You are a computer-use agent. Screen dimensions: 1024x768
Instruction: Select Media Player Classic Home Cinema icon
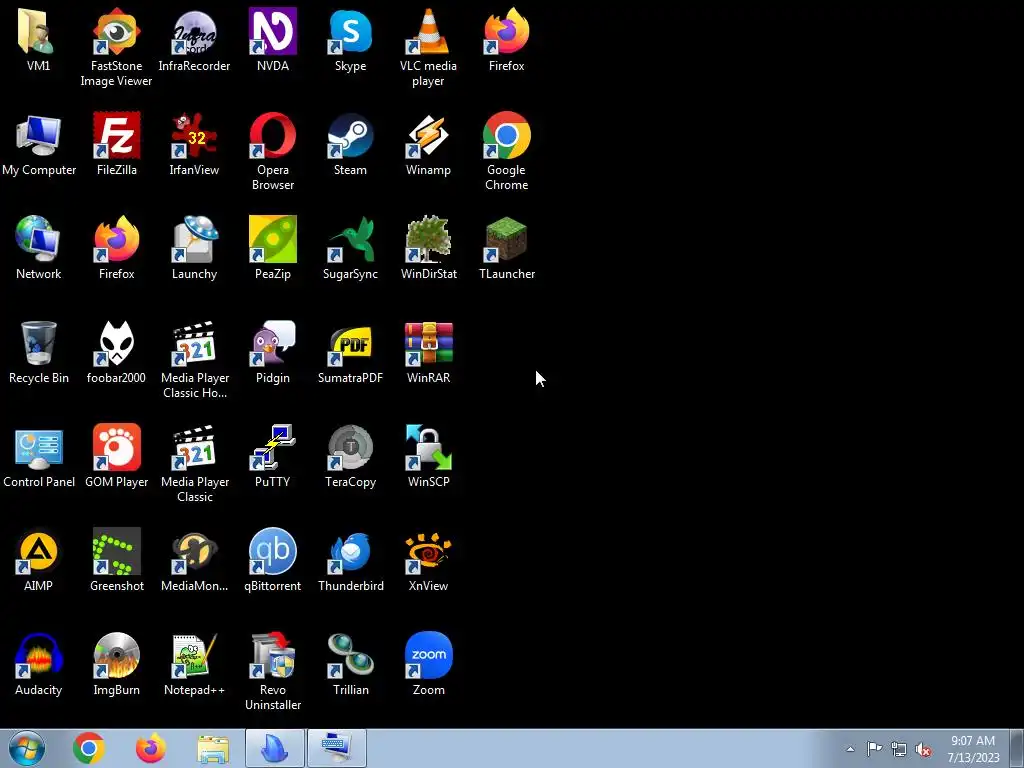point(195,343)
